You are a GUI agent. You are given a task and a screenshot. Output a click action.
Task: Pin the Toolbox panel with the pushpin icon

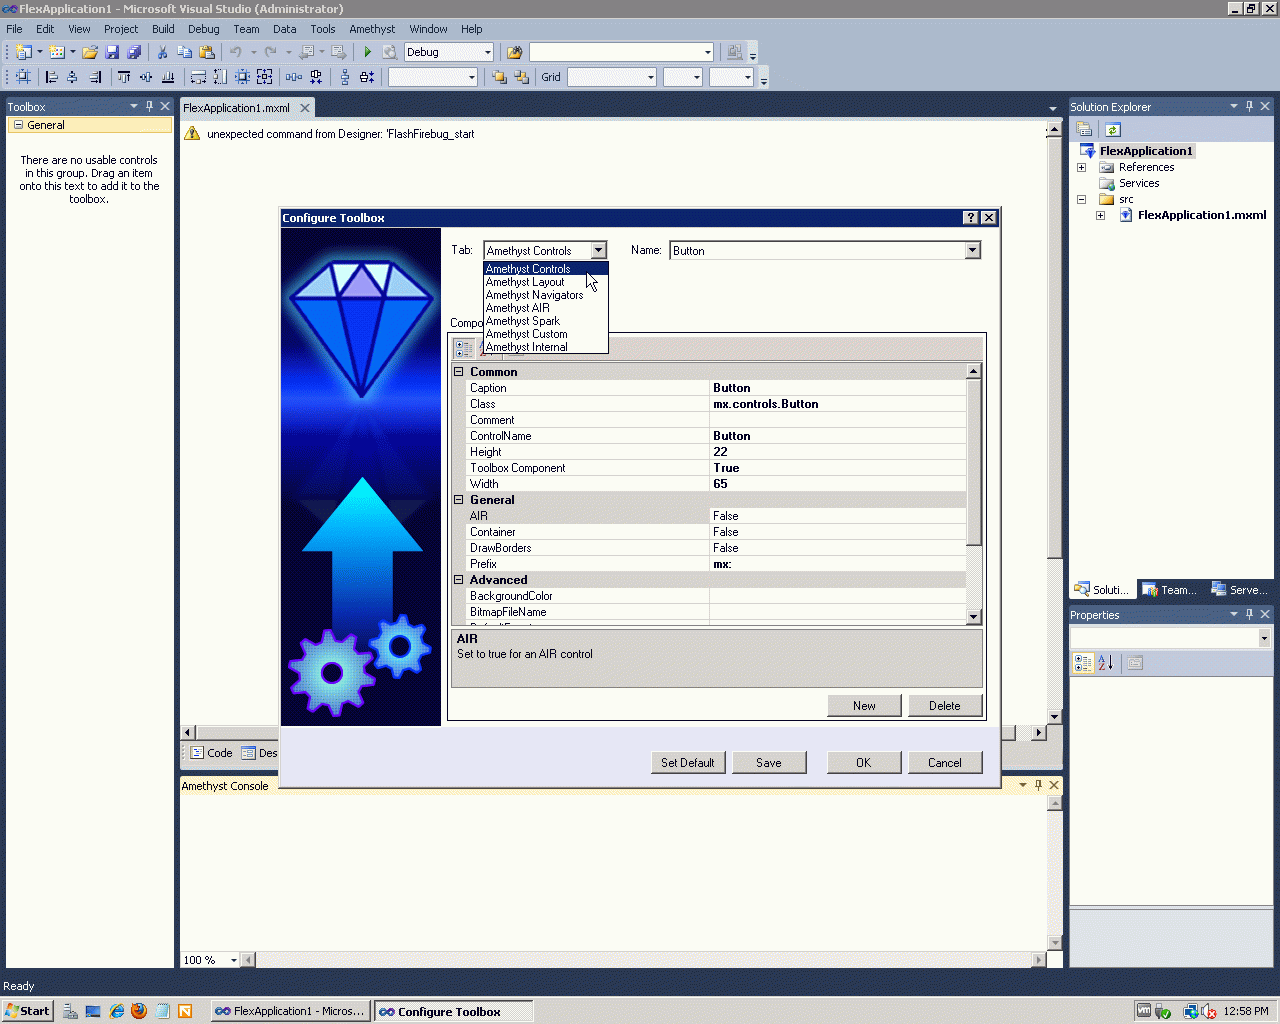(x=150, y=106)
